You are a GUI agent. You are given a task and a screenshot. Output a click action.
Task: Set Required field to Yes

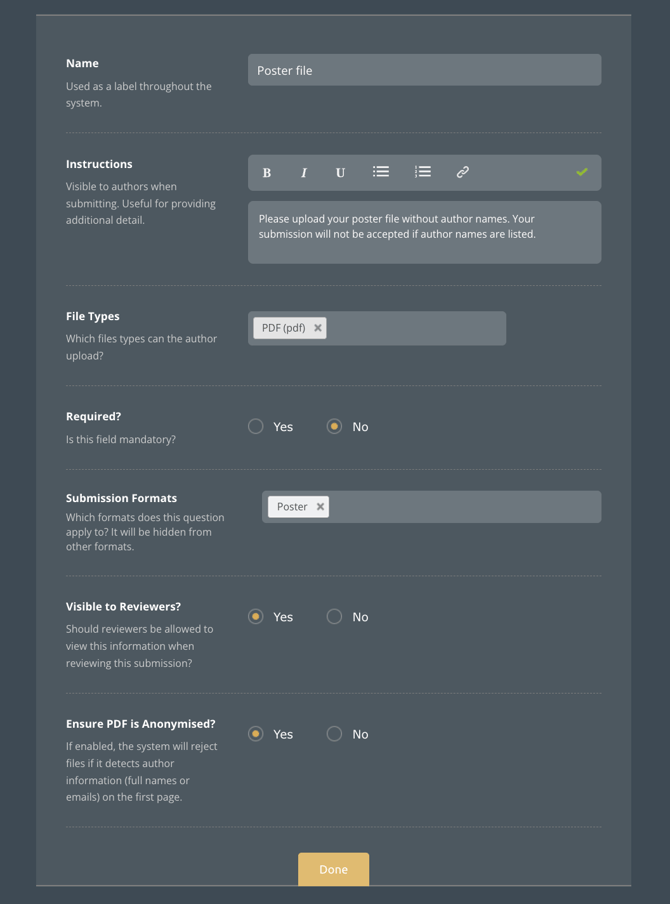[256, 427]
